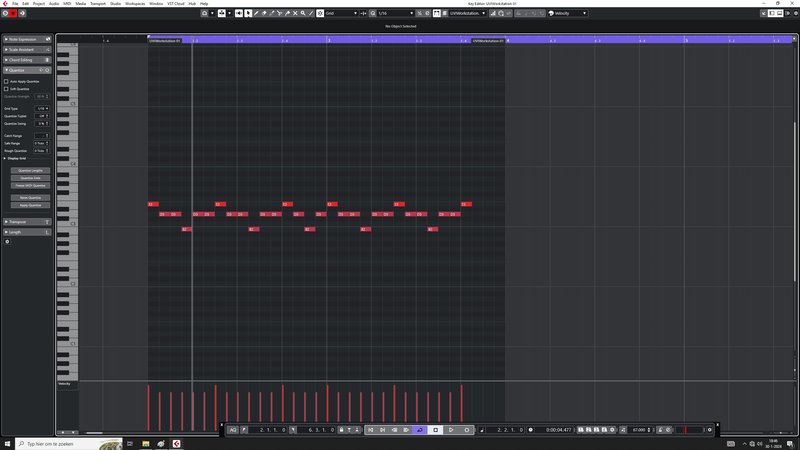Select the Split scissors tool
The width and height of the screenshot is (800, 450).
(x=279, y=13)
